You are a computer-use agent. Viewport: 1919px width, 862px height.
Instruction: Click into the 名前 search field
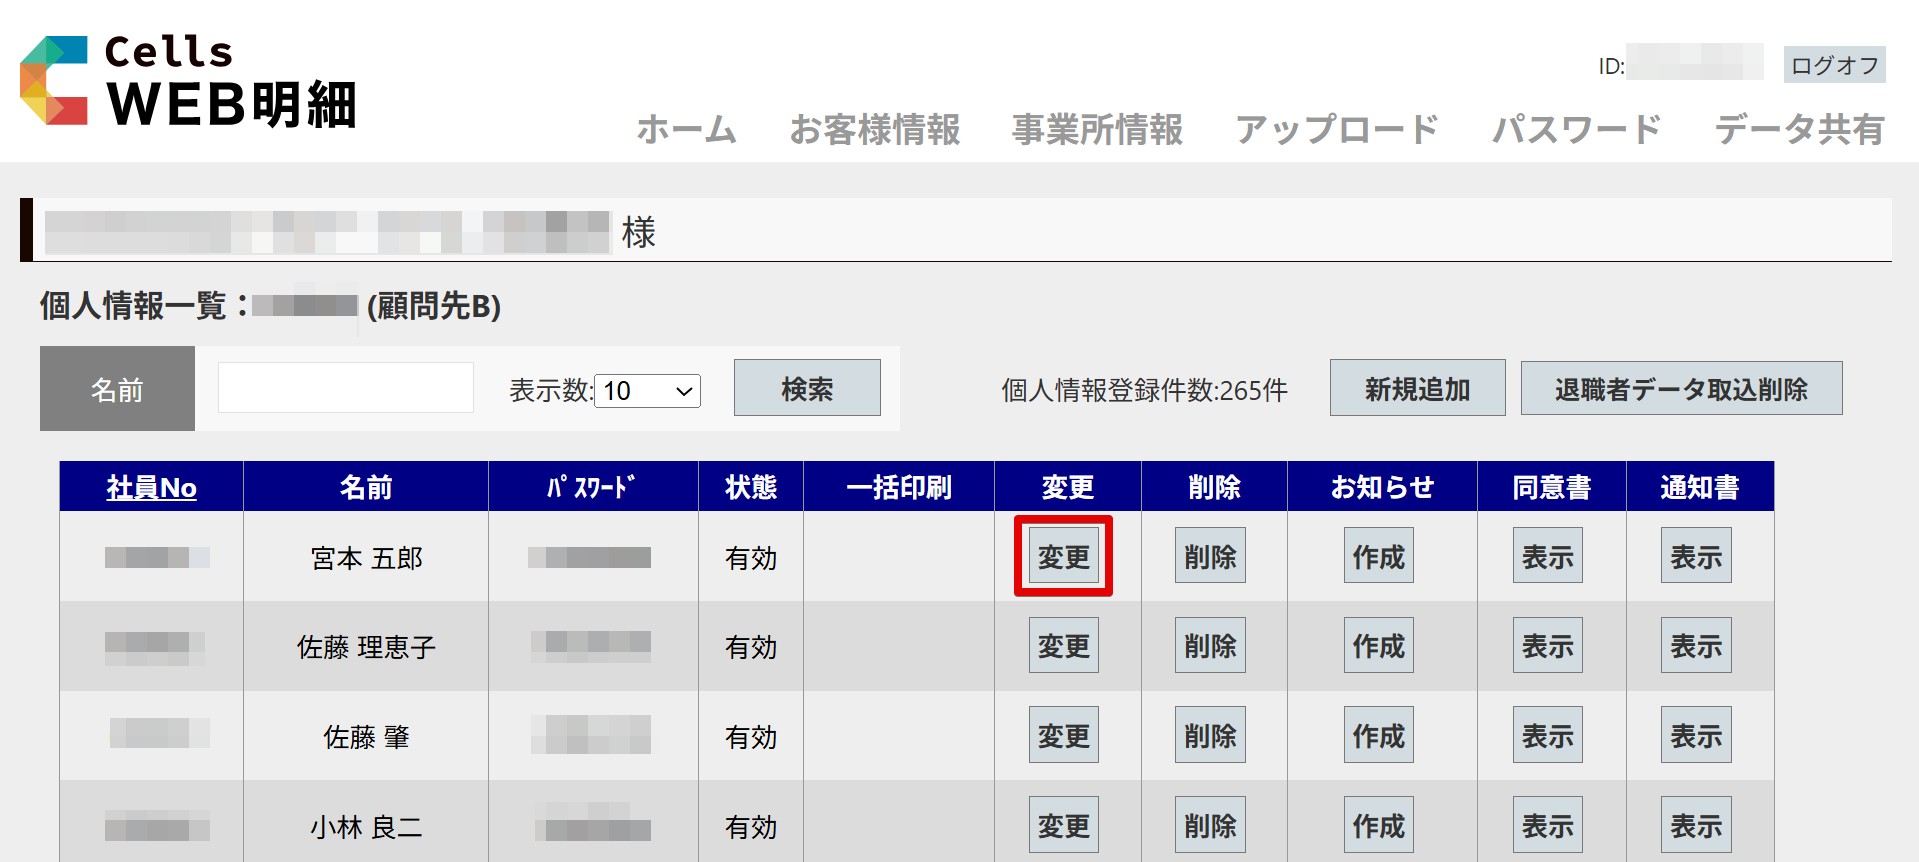(346, 388)
